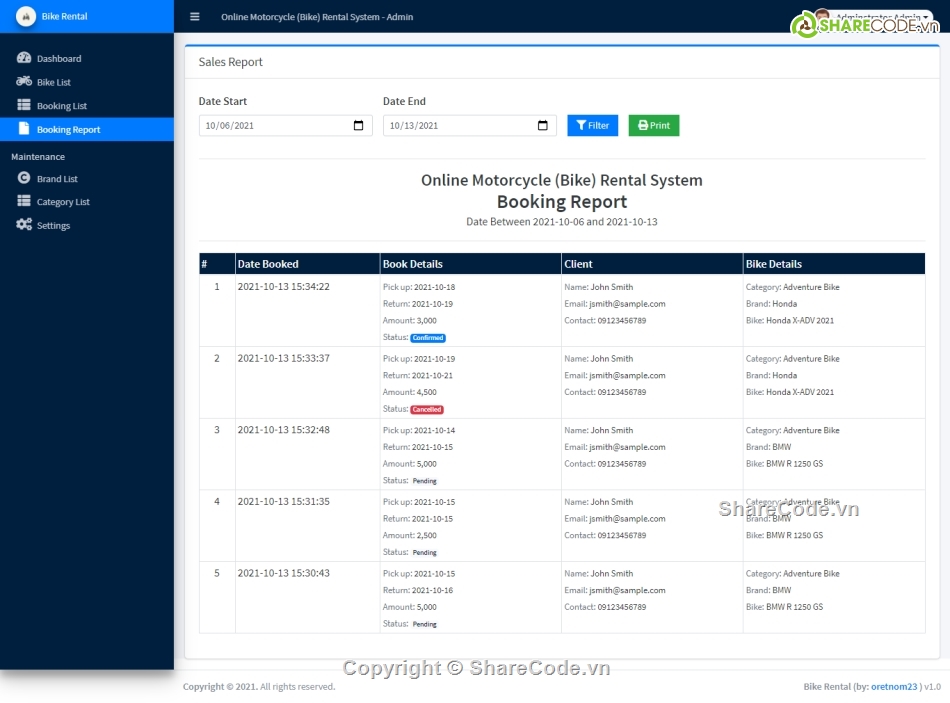Click the Dashboard speedometer icon
Image resolution: width=950 pixels, height=703 pixels.
pos(24,58)
